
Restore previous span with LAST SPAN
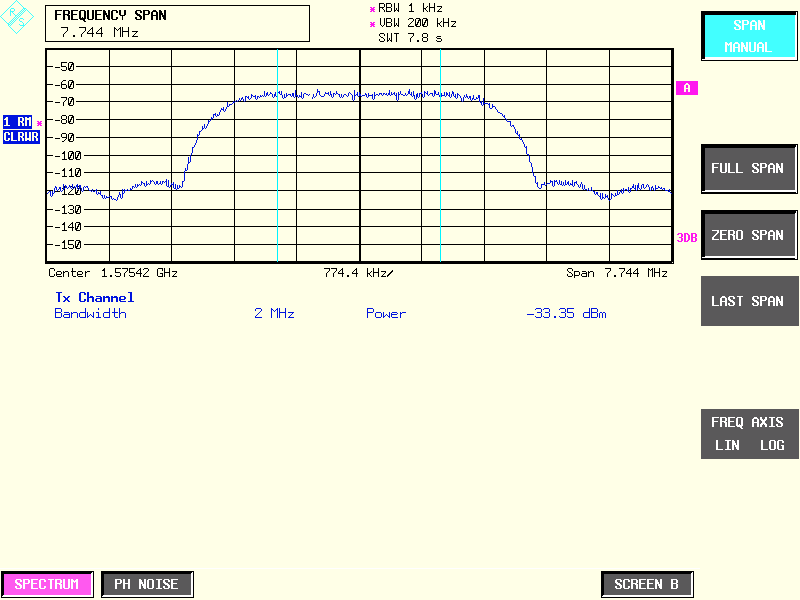tap(747, 301)
